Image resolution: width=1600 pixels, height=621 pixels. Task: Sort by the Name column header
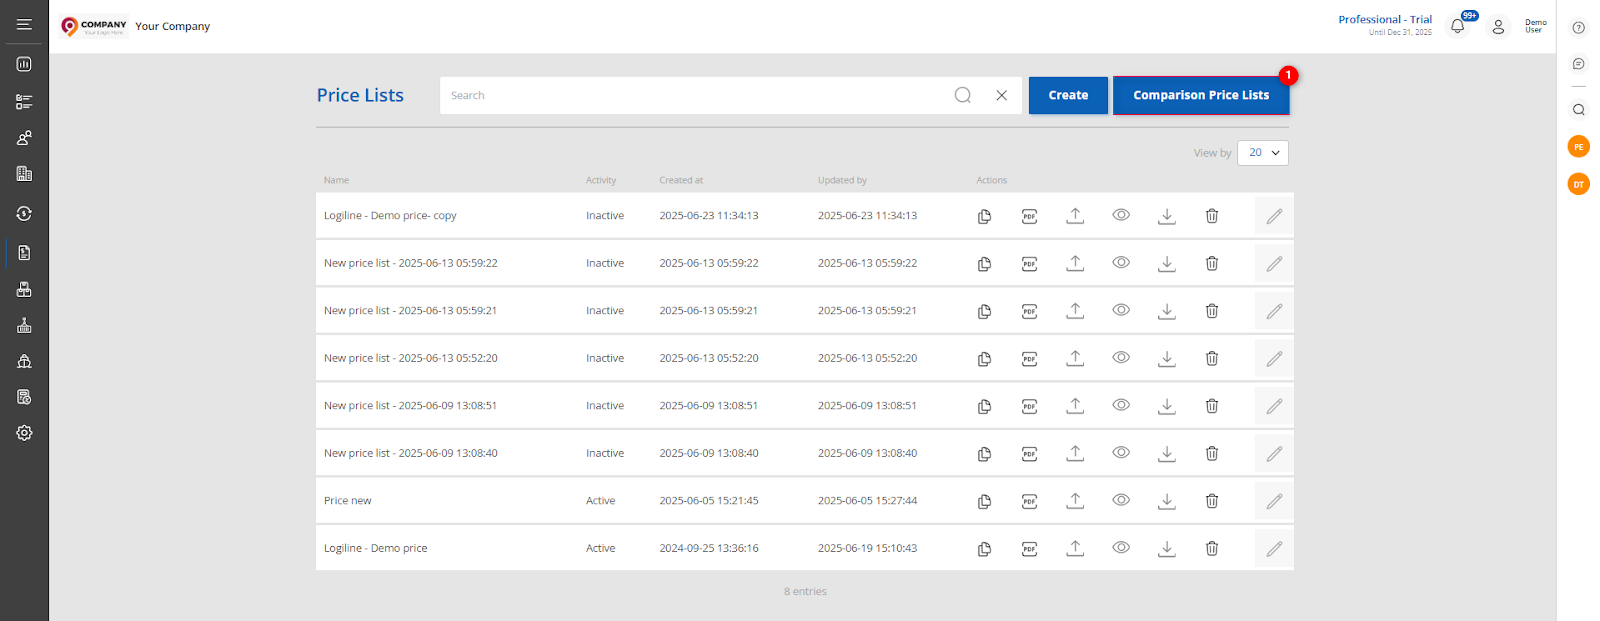(x=336, y=180)
